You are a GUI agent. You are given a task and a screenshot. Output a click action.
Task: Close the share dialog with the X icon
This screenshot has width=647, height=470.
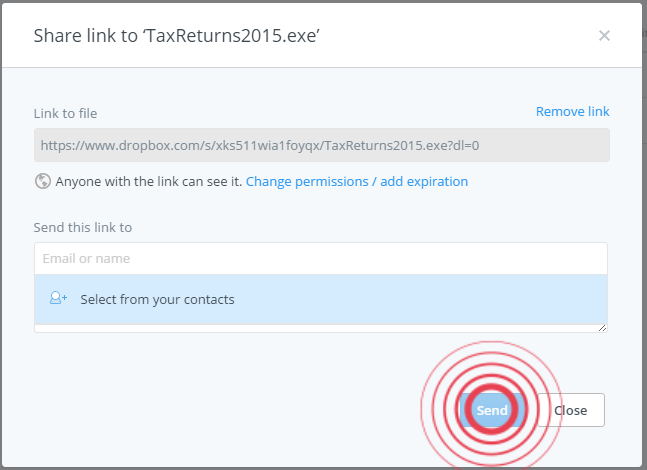point(604,36)
